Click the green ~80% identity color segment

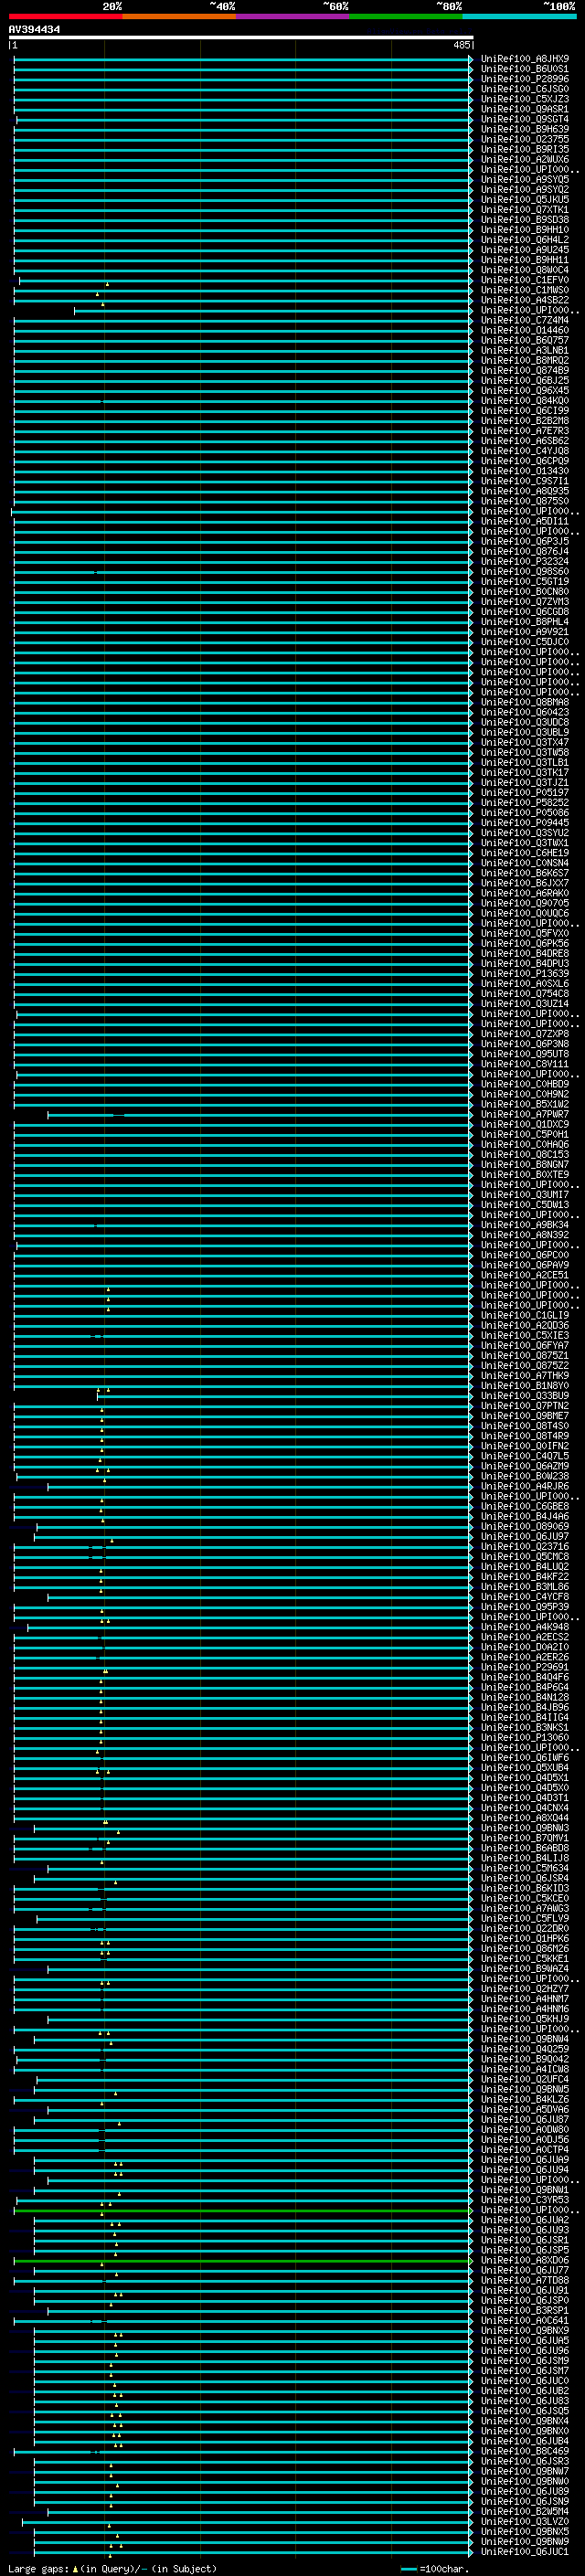pyautogui.click(x=406, y=16)
